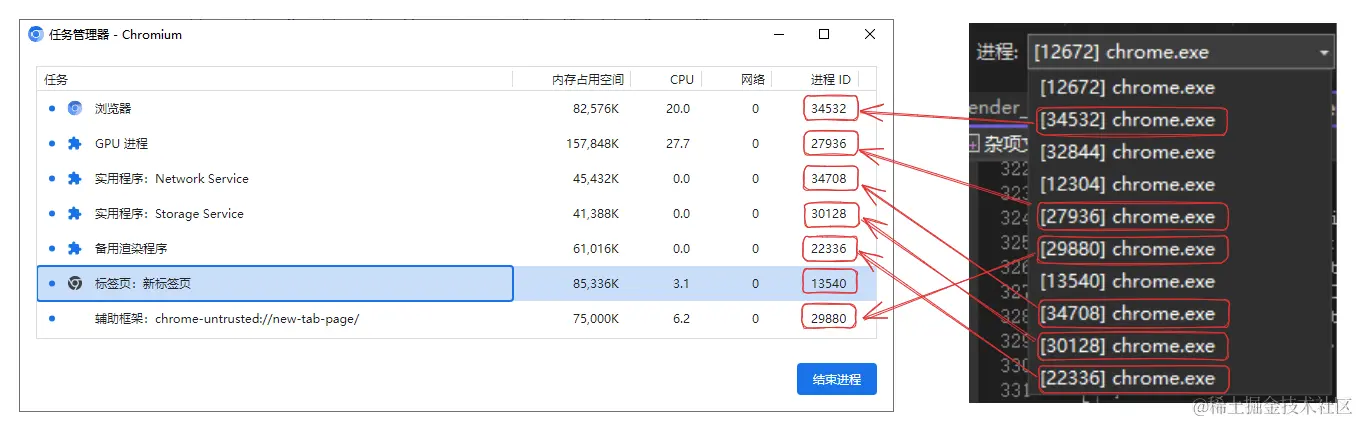Click the puzzle icon beside 备用渲染程序

click(75, 248)
